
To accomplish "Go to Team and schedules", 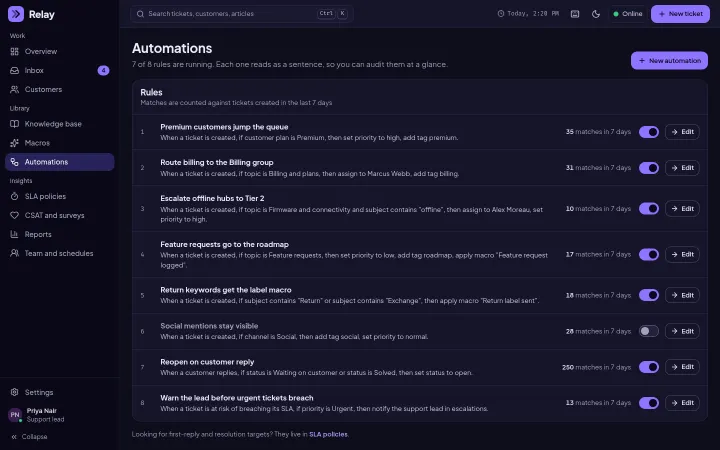I will (x=60, y=253).
